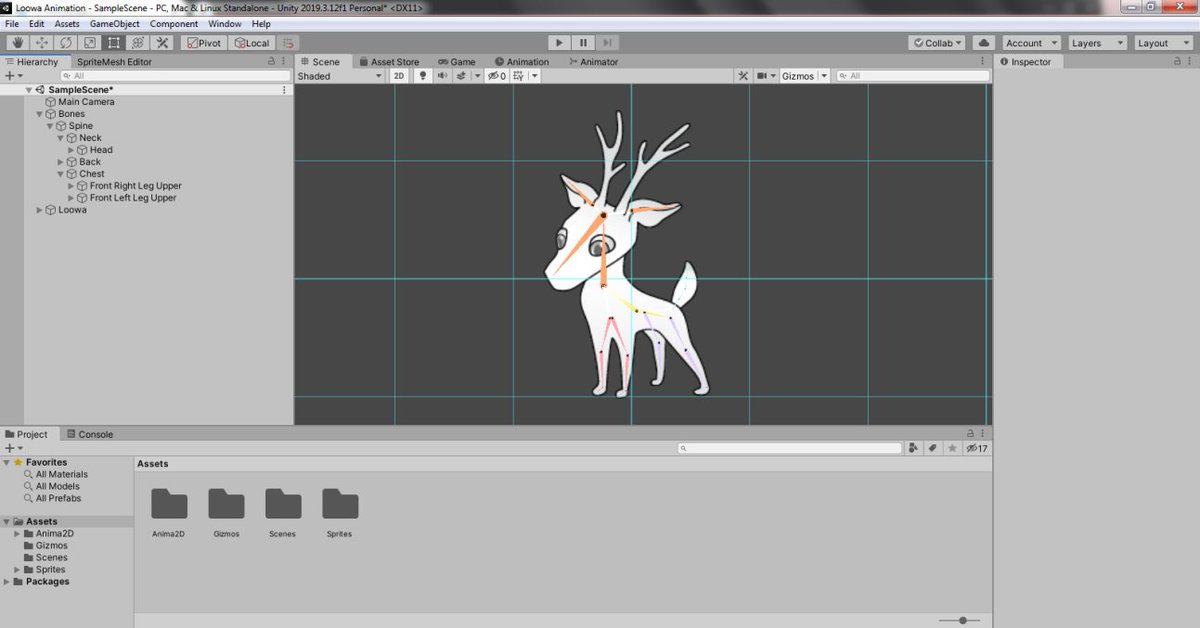Open the Edit menu
1200x628 pixels.
[x=36, y=23]
